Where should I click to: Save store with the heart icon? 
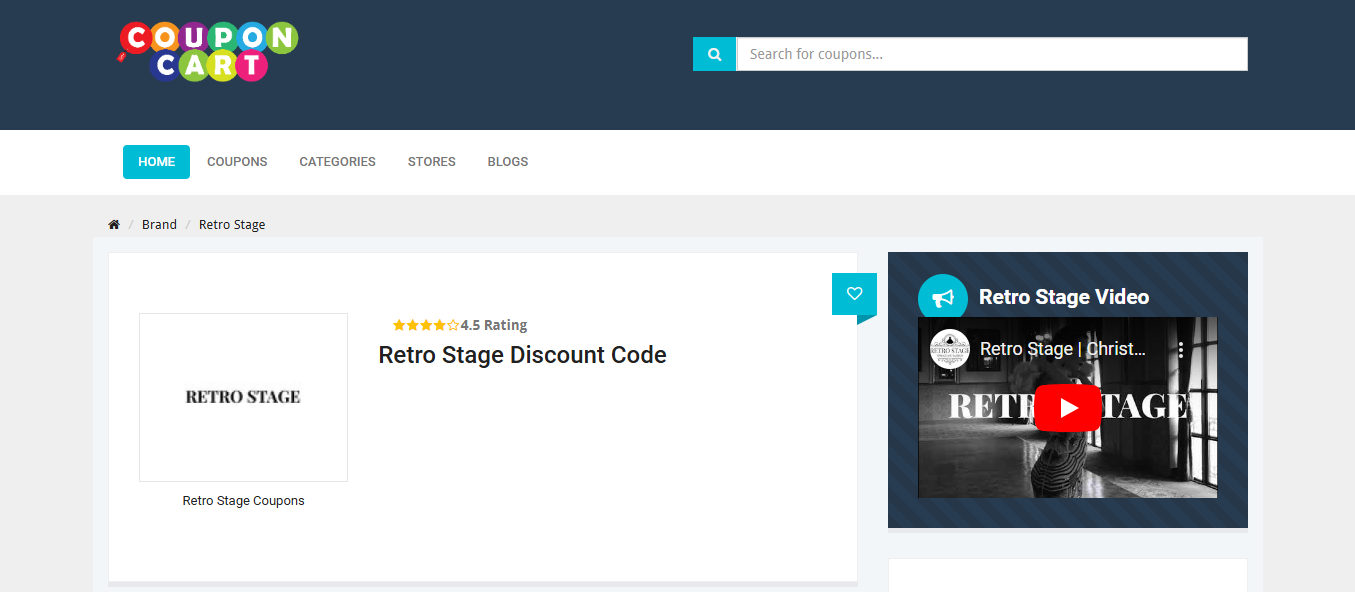pos(854,293)
